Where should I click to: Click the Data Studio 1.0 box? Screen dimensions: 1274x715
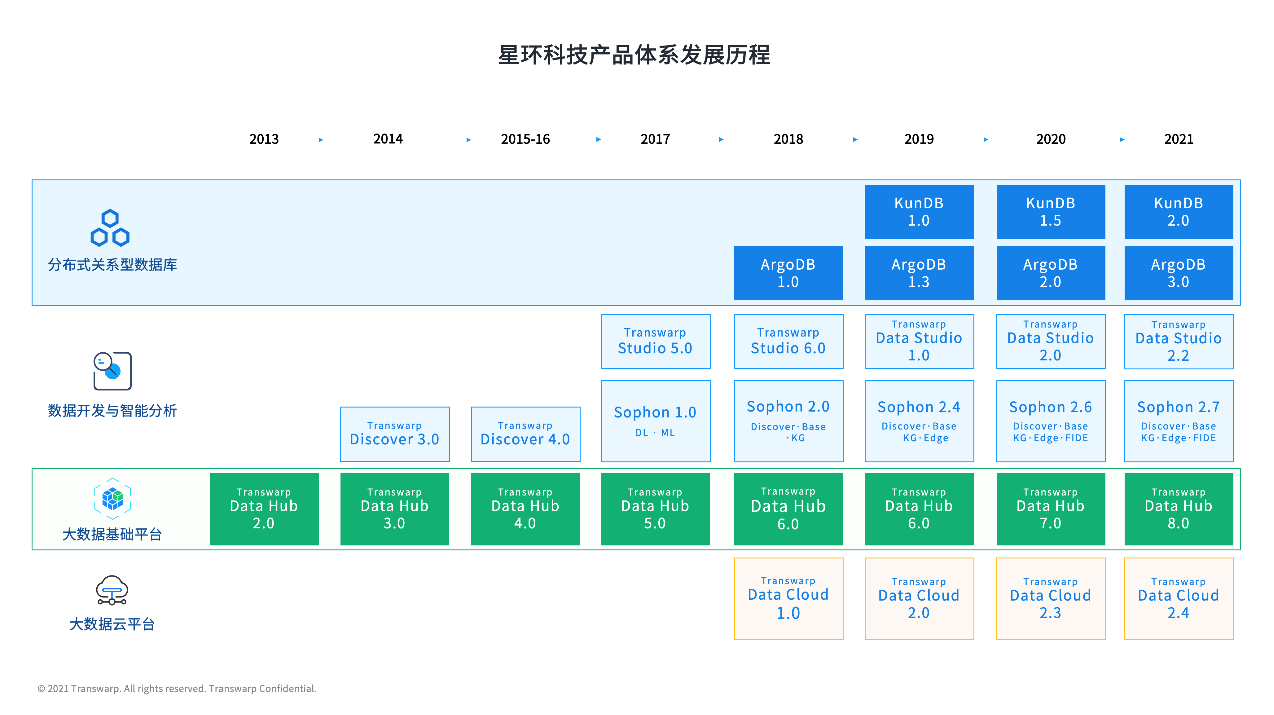coord(919,341)
